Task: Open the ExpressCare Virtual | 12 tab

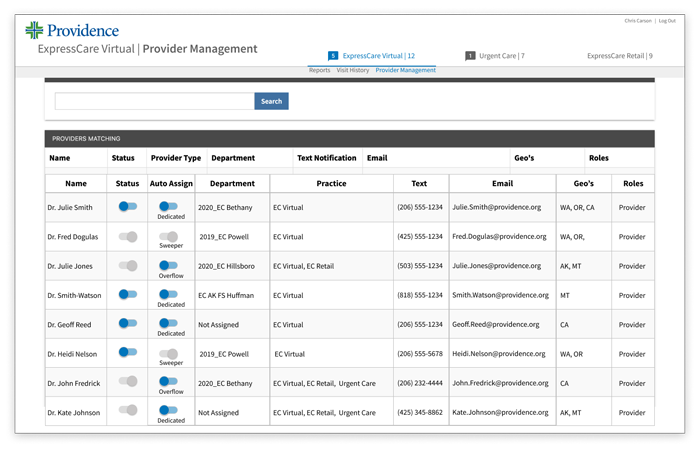Action: point(379,56)
